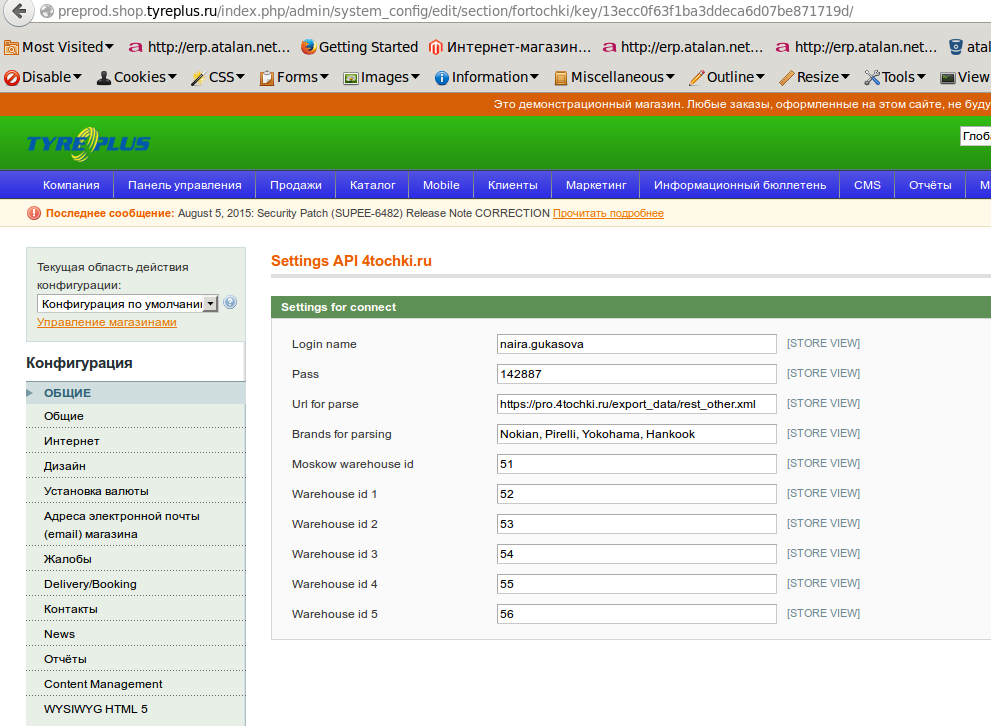Open the Miscellaneous developer toolbar menu
This screenshot has height=726, width=991.
(x=614, y=77)
